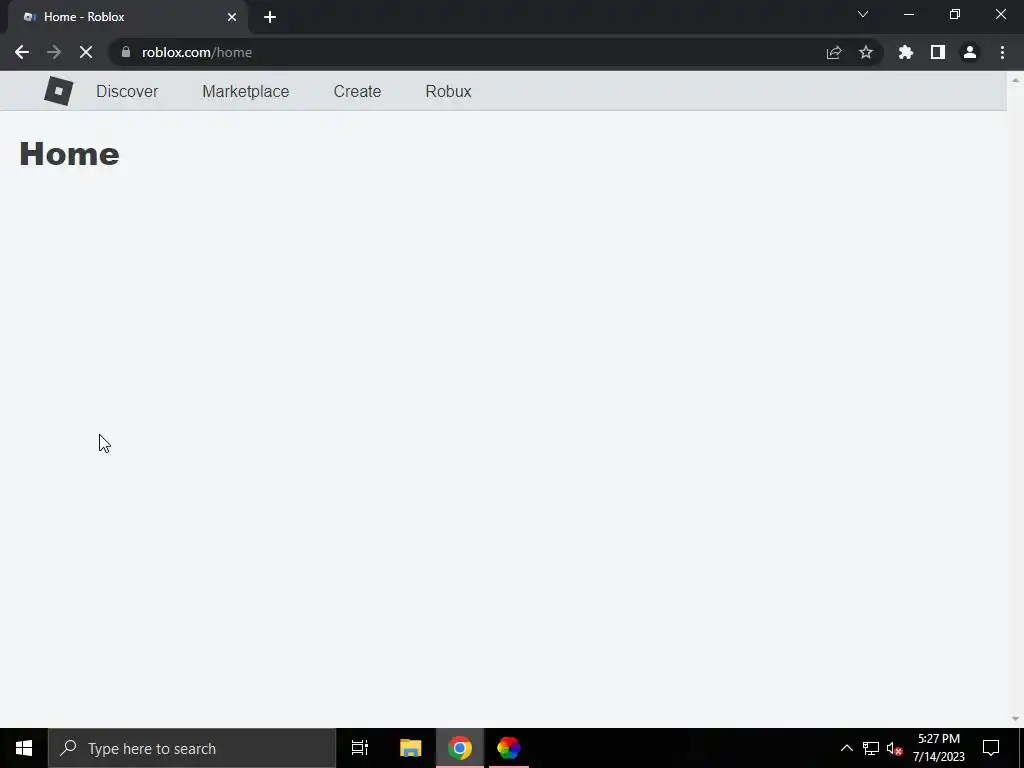This screenshot has width=1024, height=768.
Task: Close the Home - Roblox tab
Action: (232, 17)
